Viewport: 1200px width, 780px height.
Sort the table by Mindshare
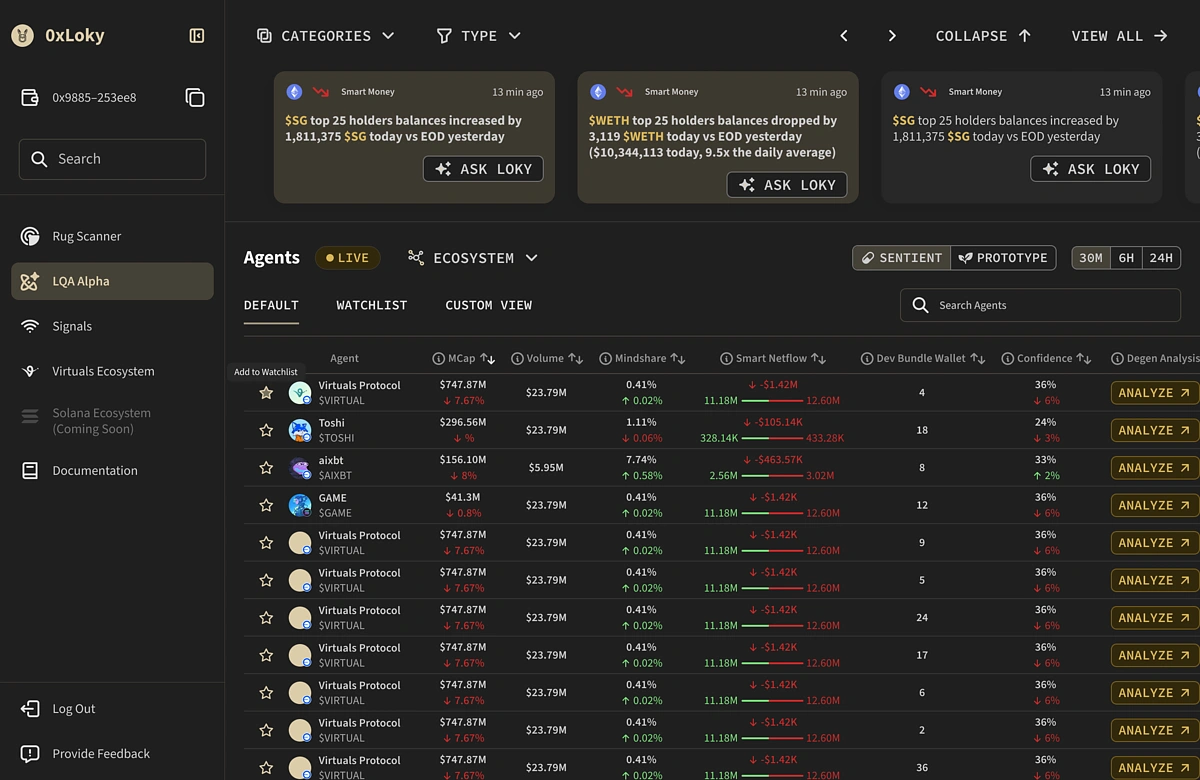tap(677, 358)
